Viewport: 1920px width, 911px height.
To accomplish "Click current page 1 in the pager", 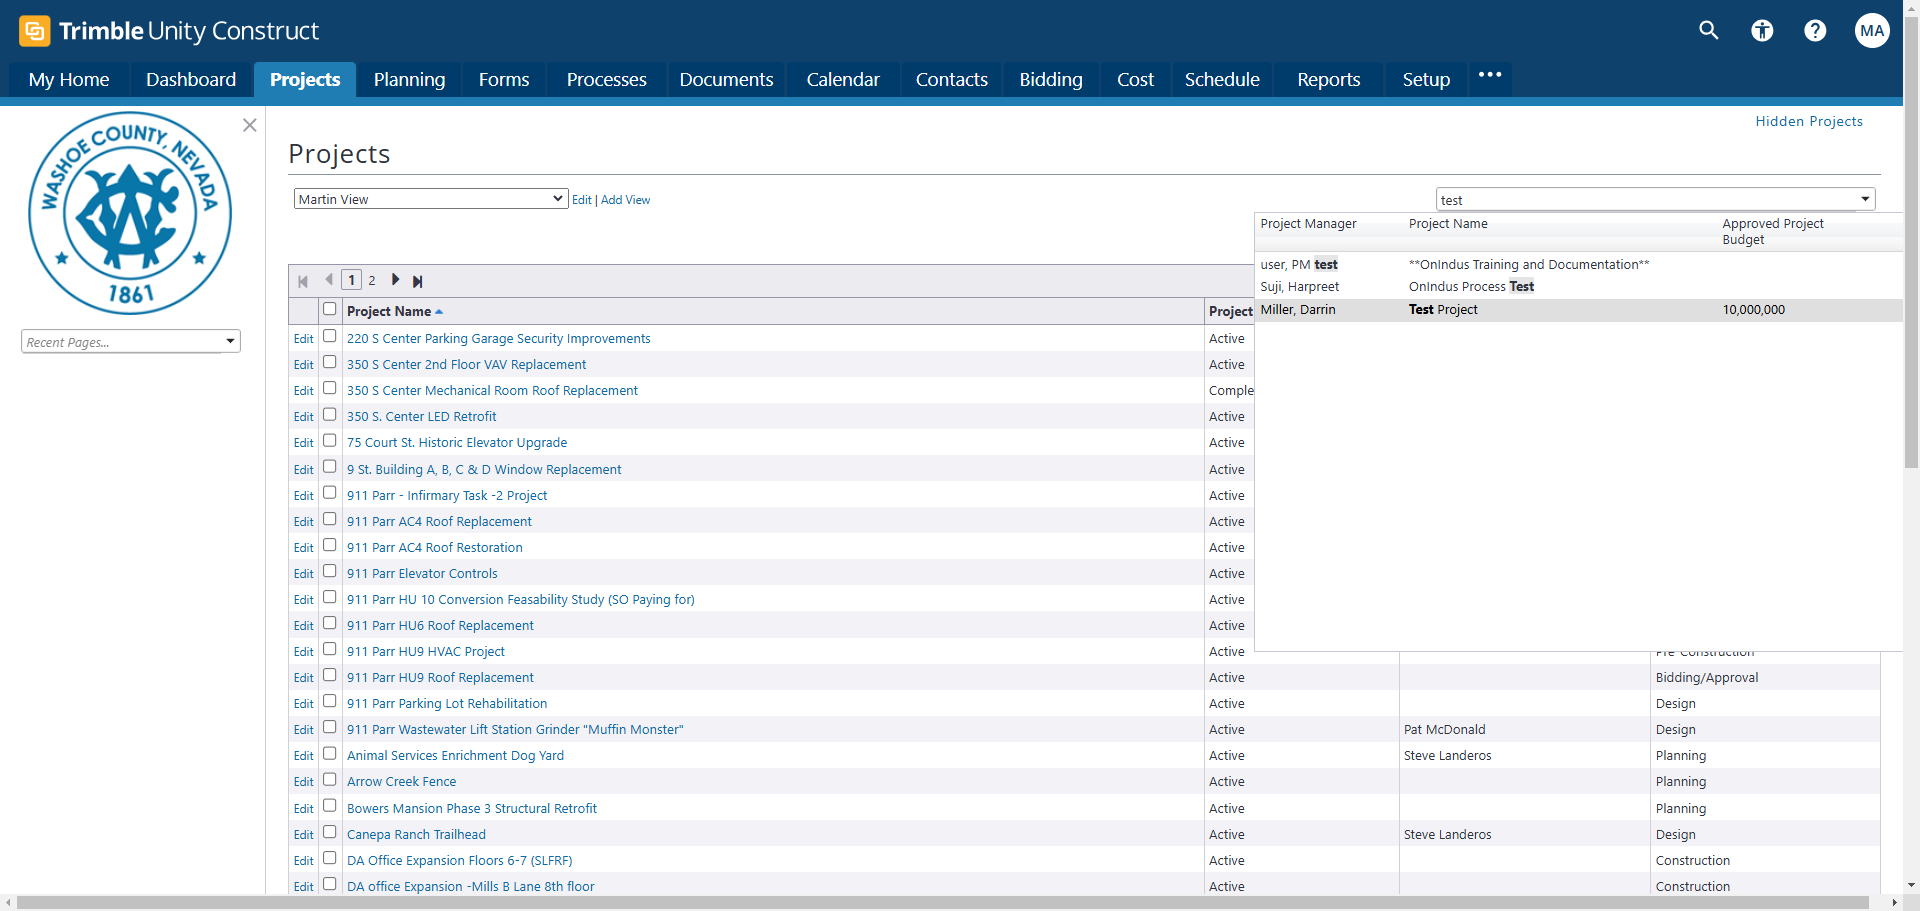I will coord(351,281).
